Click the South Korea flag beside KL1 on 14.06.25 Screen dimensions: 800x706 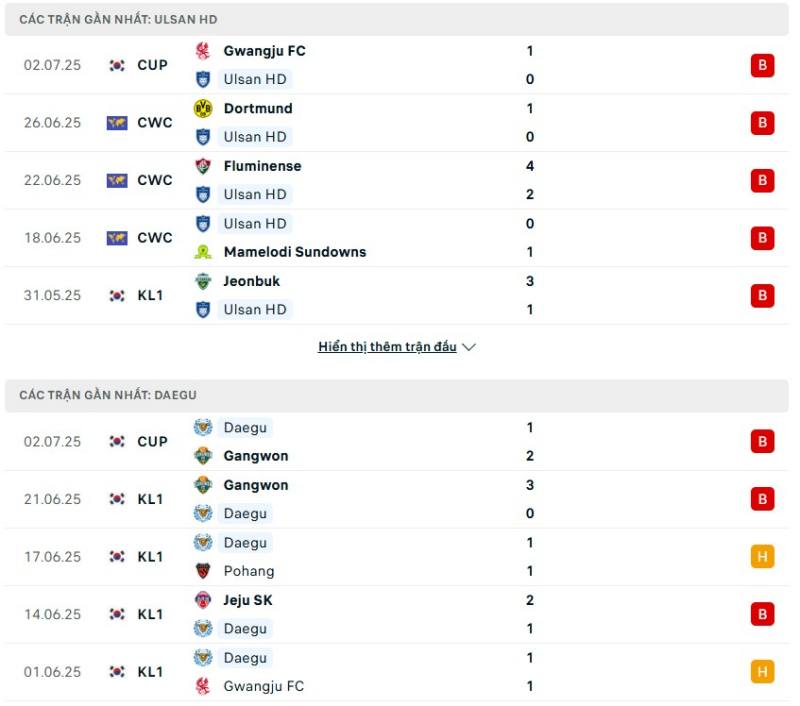click(118, 616)
